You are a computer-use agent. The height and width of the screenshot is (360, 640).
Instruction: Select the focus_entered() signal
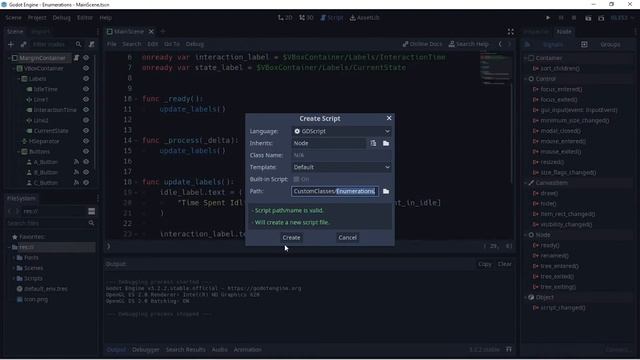click(561, 89)
